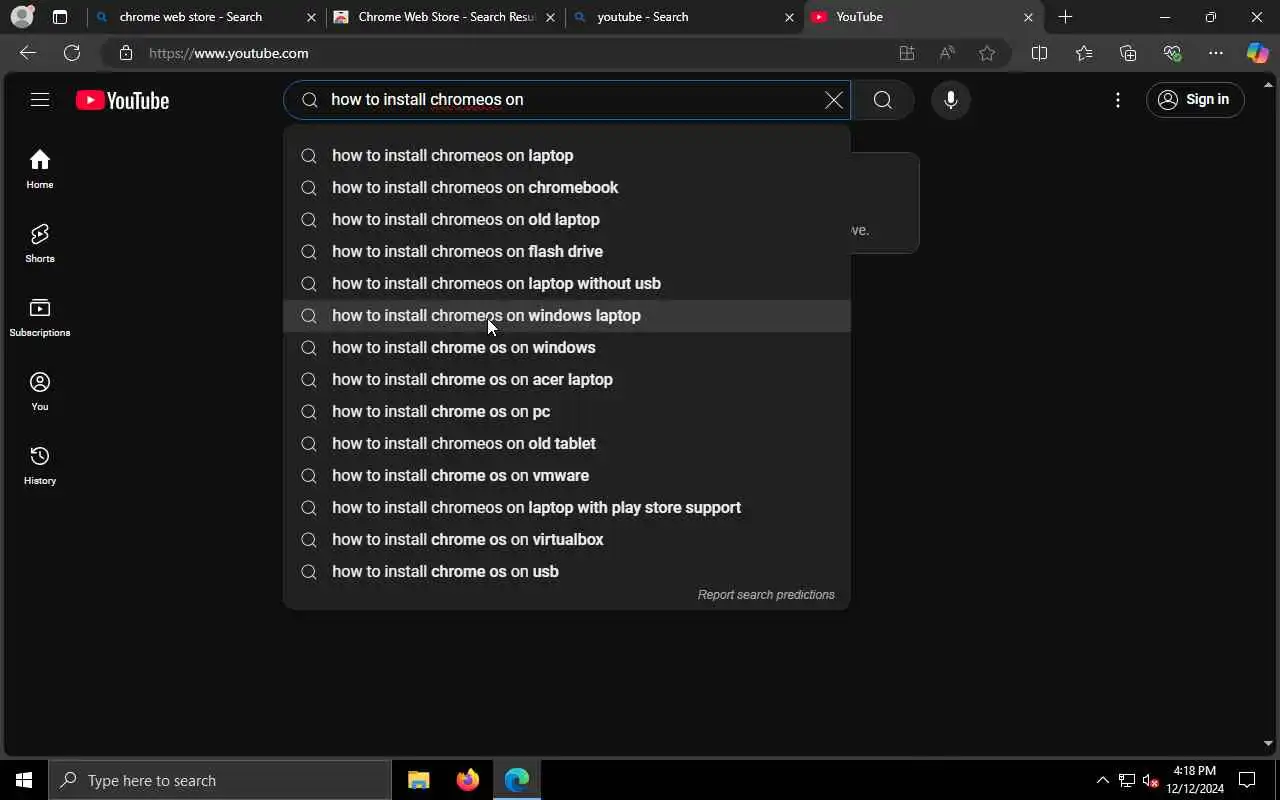The image size is (1280, 800).
Task: Open Subscriptions in the sidebar
Action: click(40, 317)
